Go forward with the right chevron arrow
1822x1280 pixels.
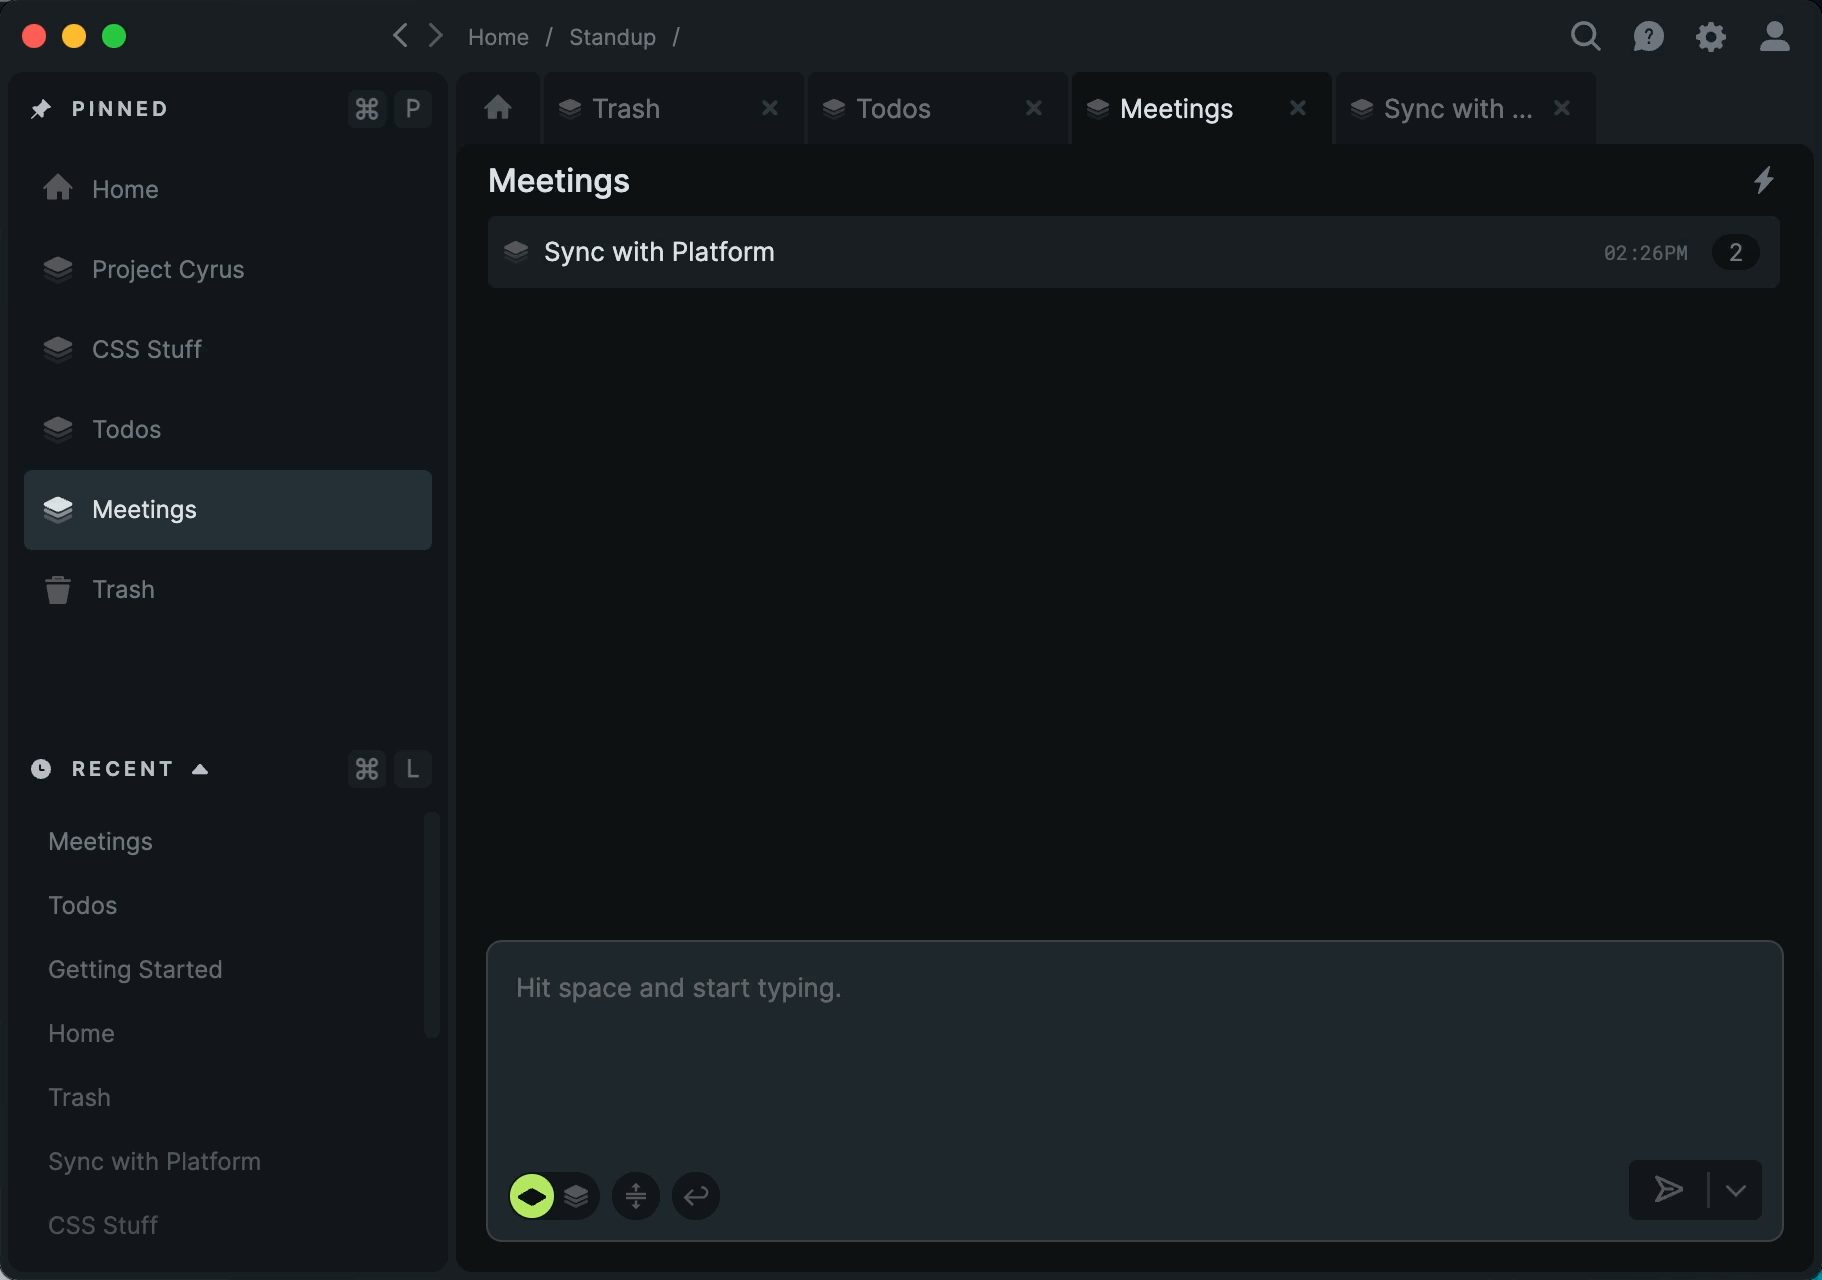pyautogui.click(x=435, y=36)
